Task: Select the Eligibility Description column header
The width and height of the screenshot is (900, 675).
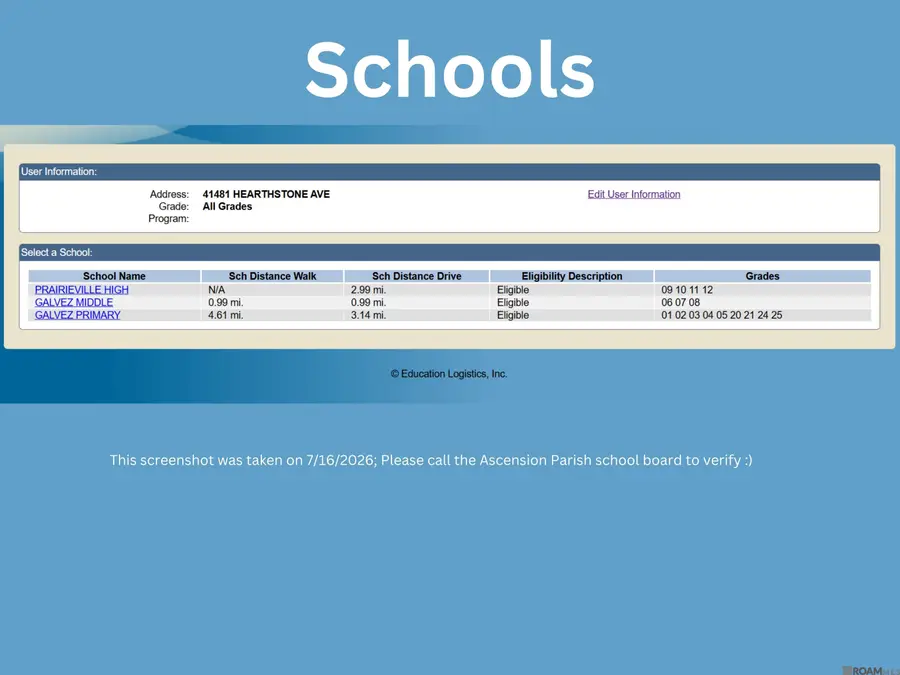Action: pyautogui.click(x=572, y=276)
